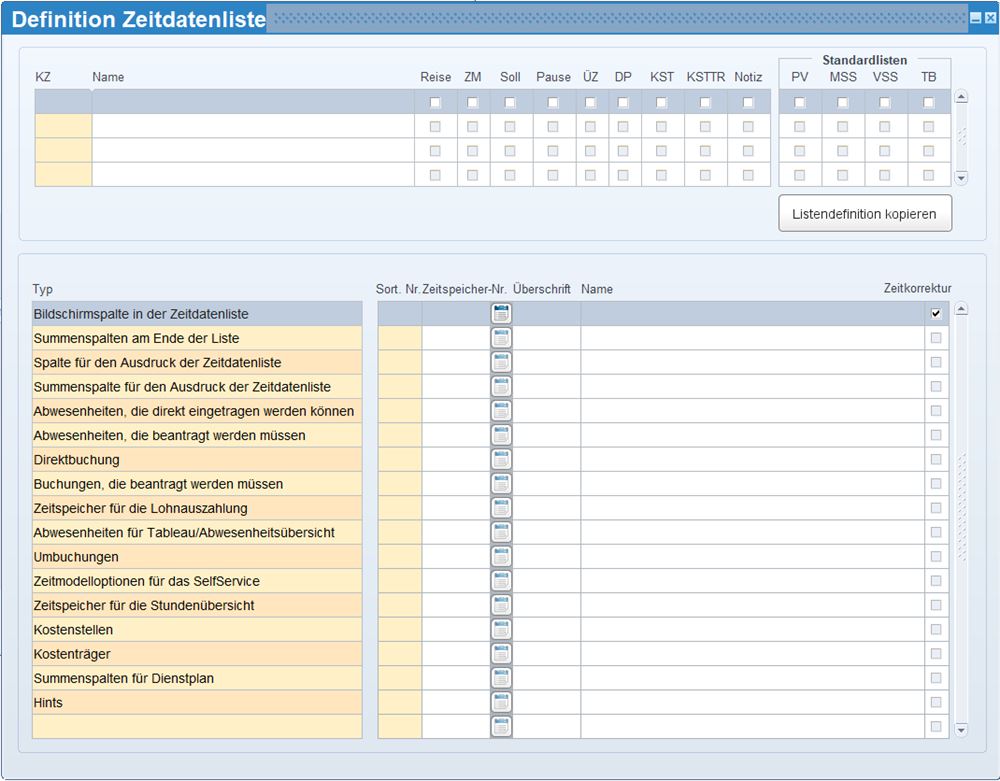Close the Definition Zeitdatenliste window
Viewport: 1000px width, 781px height.
click(x=990, y=18)
